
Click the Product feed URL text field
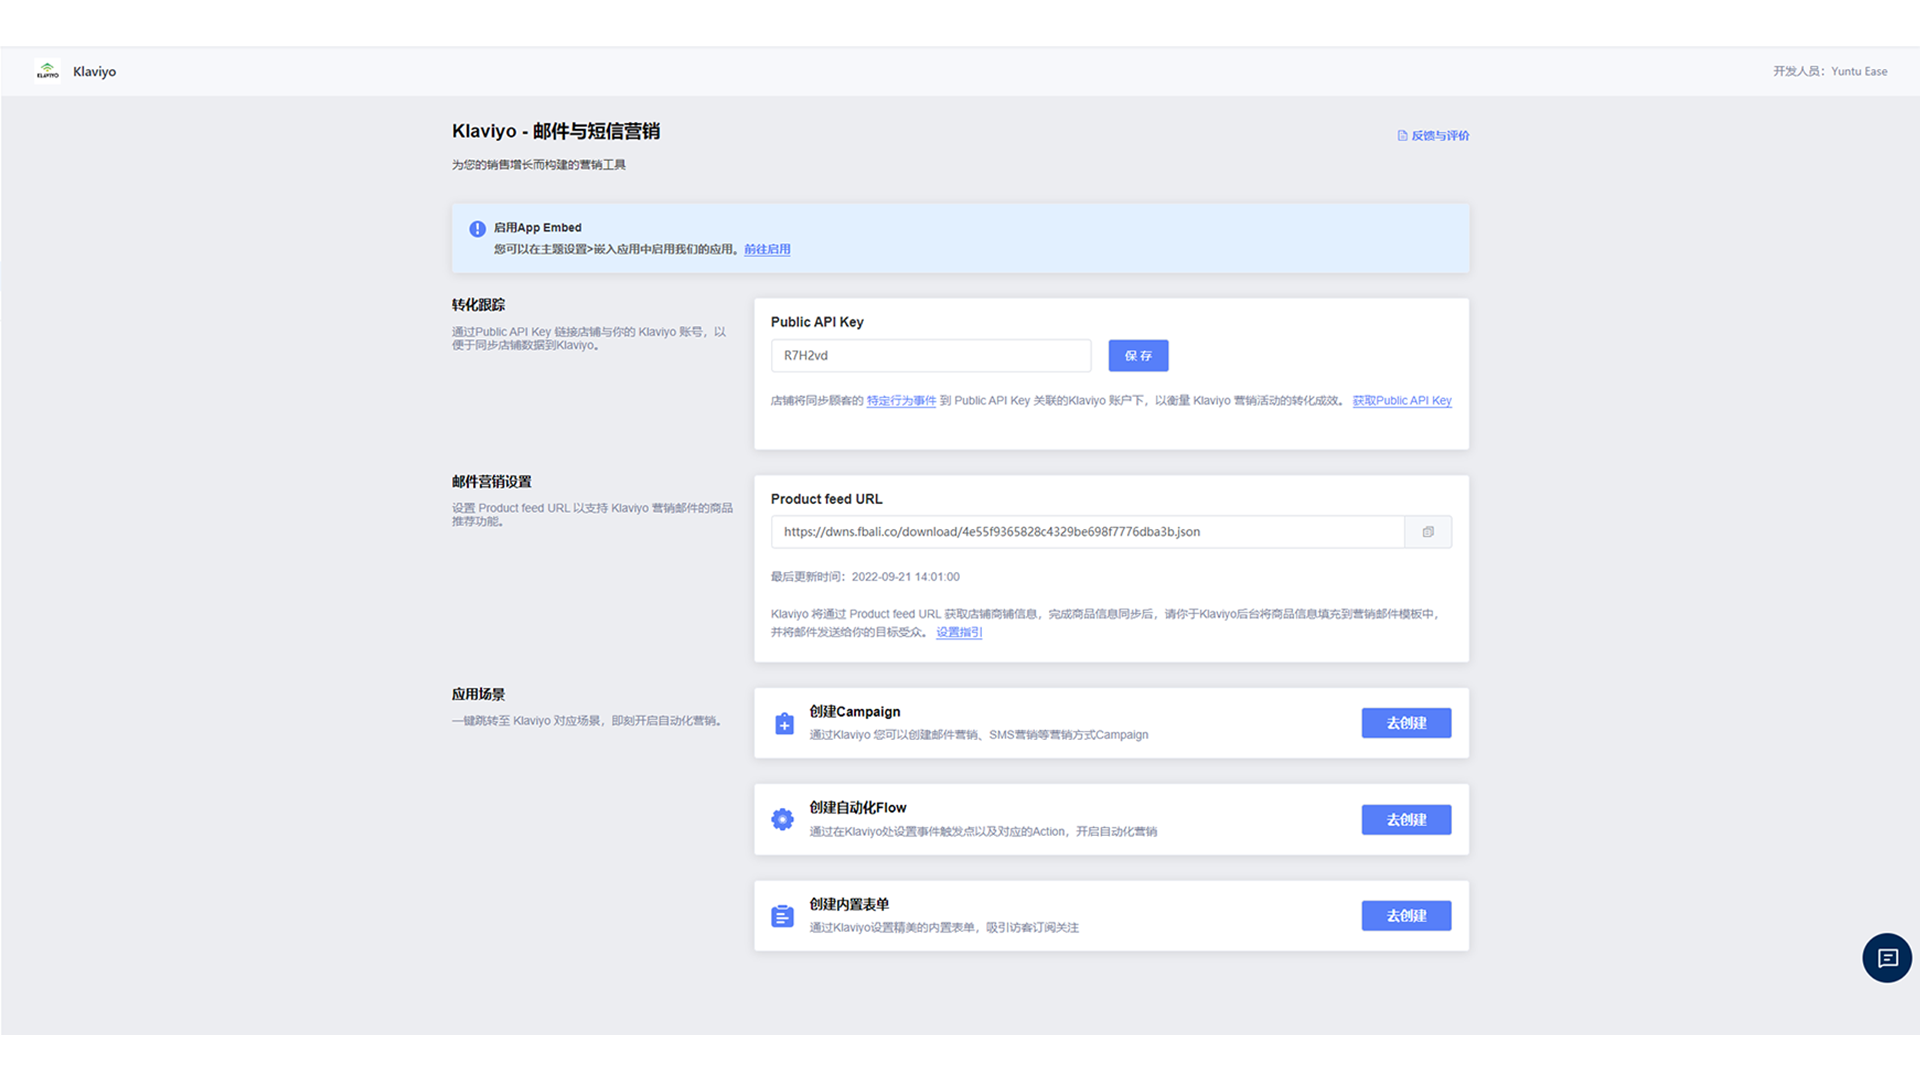click(x=1086, y=532)
